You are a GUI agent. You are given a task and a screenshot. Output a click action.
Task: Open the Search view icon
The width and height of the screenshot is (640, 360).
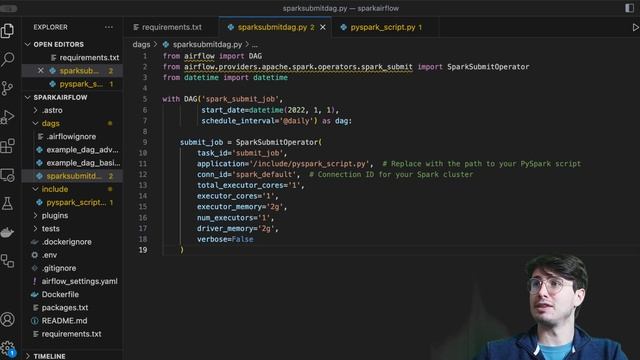[8, 60]
